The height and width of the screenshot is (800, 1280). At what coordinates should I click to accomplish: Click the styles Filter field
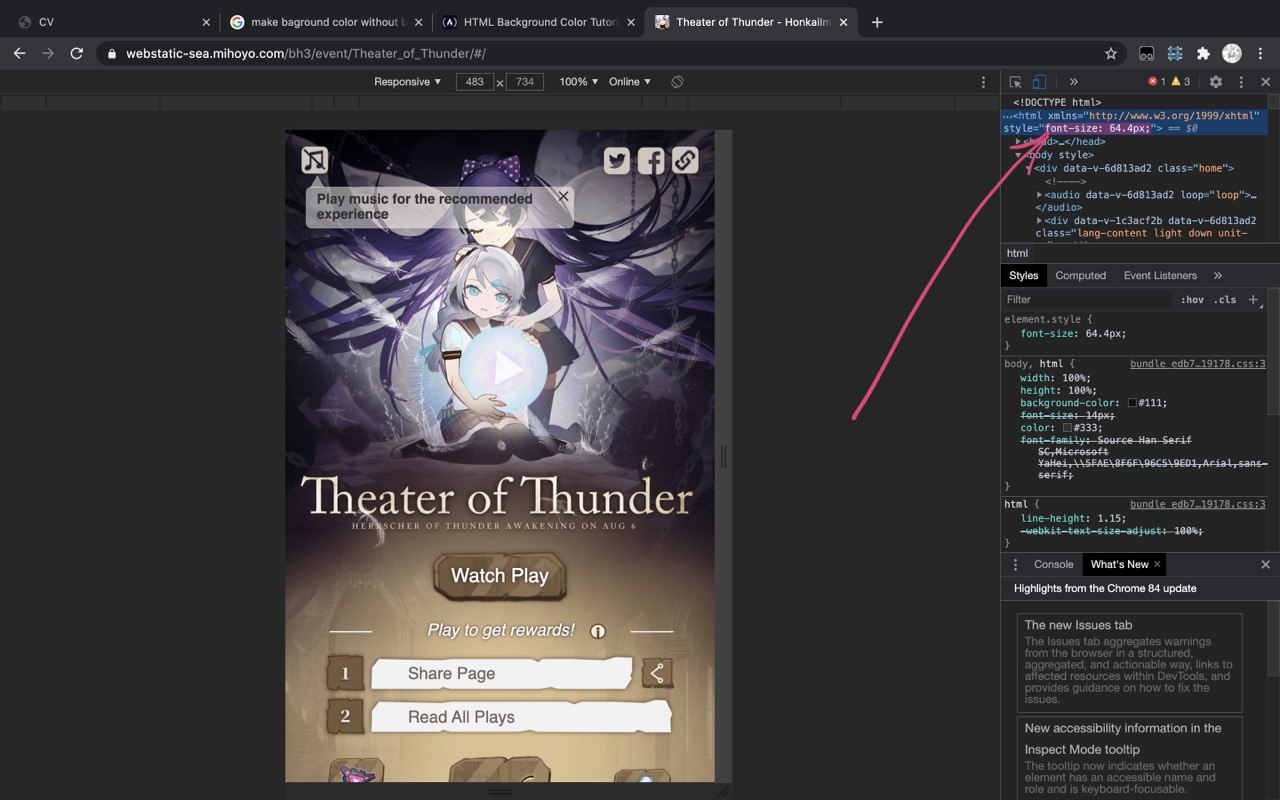click(1086, 299)
